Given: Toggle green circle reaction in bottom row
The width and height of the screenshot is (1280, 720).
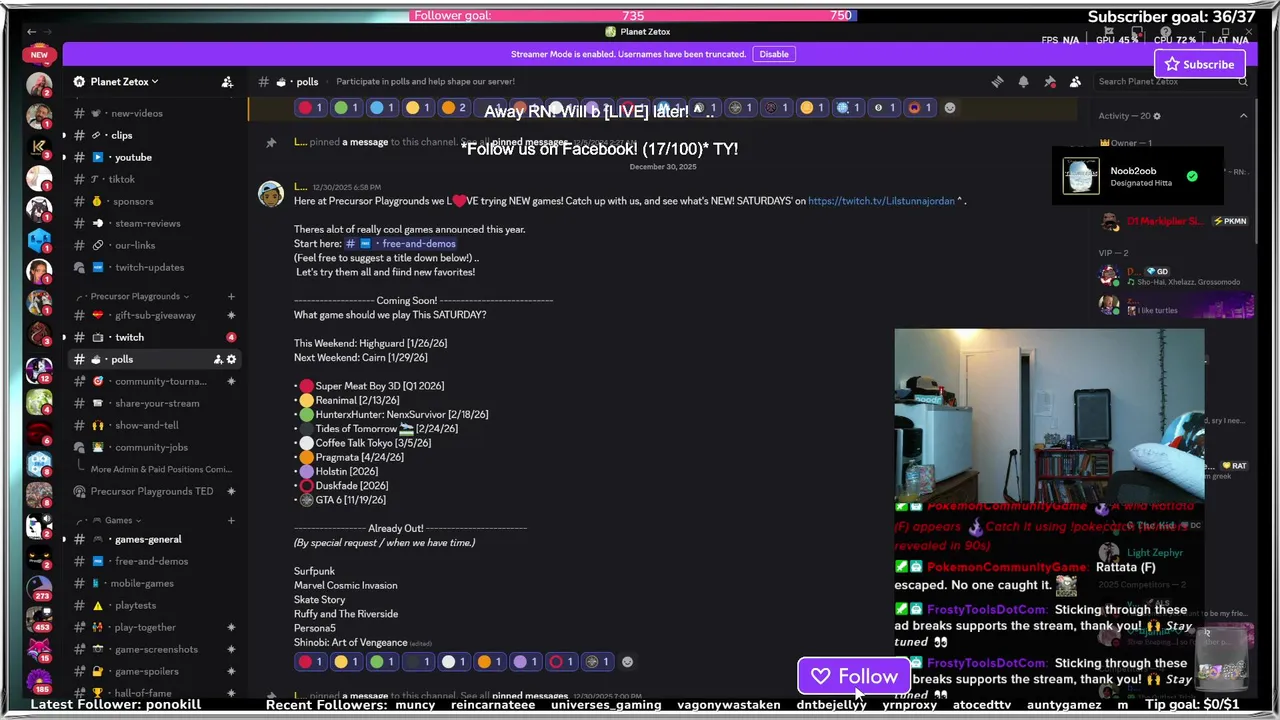Looking at the screenshot, I should pyautogui.click(x=383, y=662).
